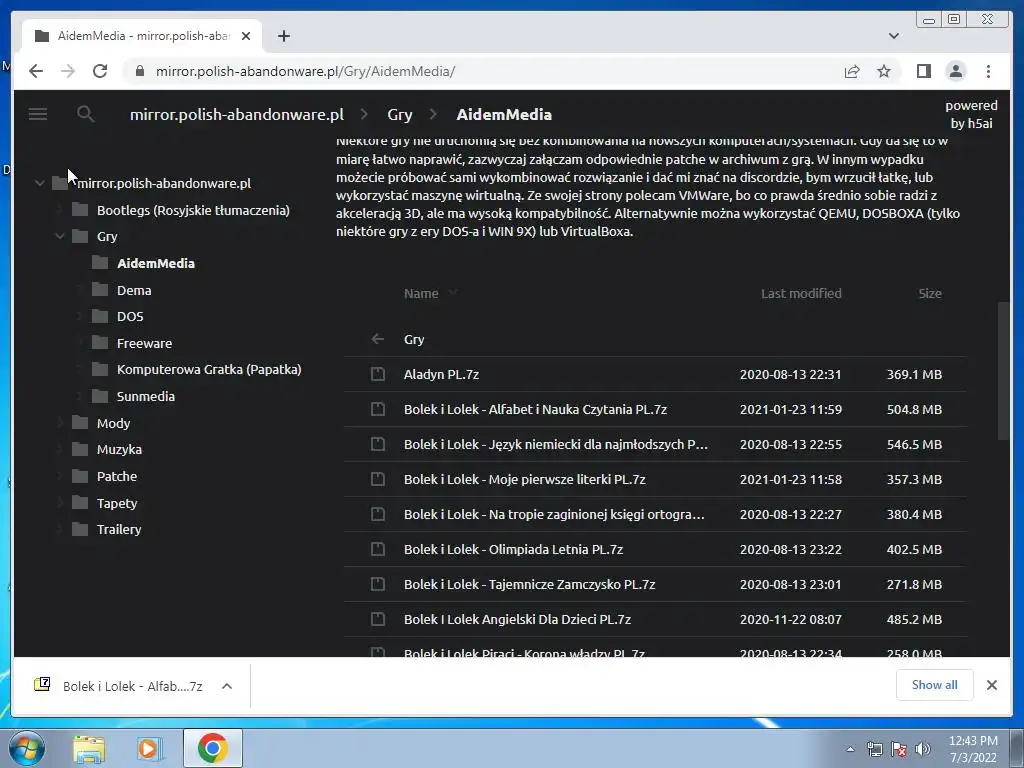Click file icon for Angielski Dla Dzieci row
This screenshot has height=768, width=1024.
(x=377, y=619)
